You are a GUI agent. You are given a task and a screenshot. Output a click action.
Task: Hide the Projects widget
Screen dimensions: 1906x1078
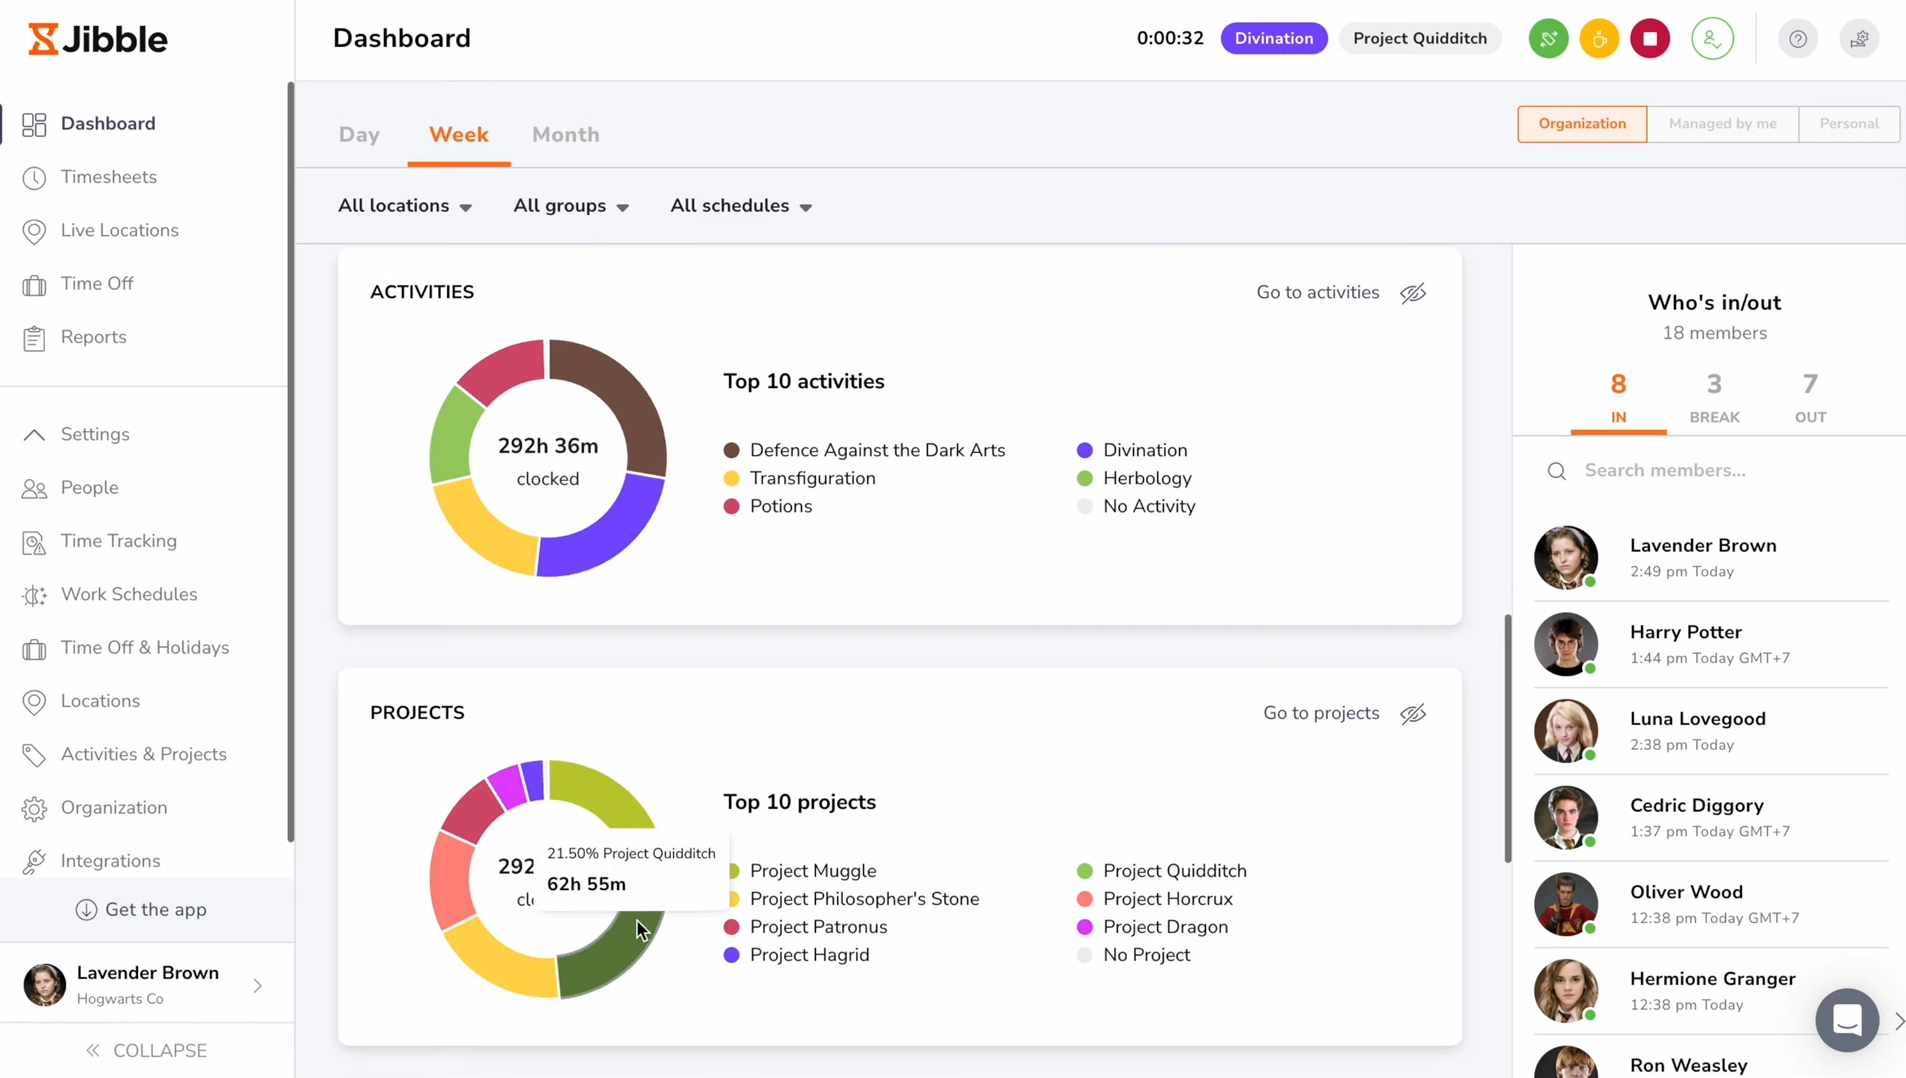1412,714
